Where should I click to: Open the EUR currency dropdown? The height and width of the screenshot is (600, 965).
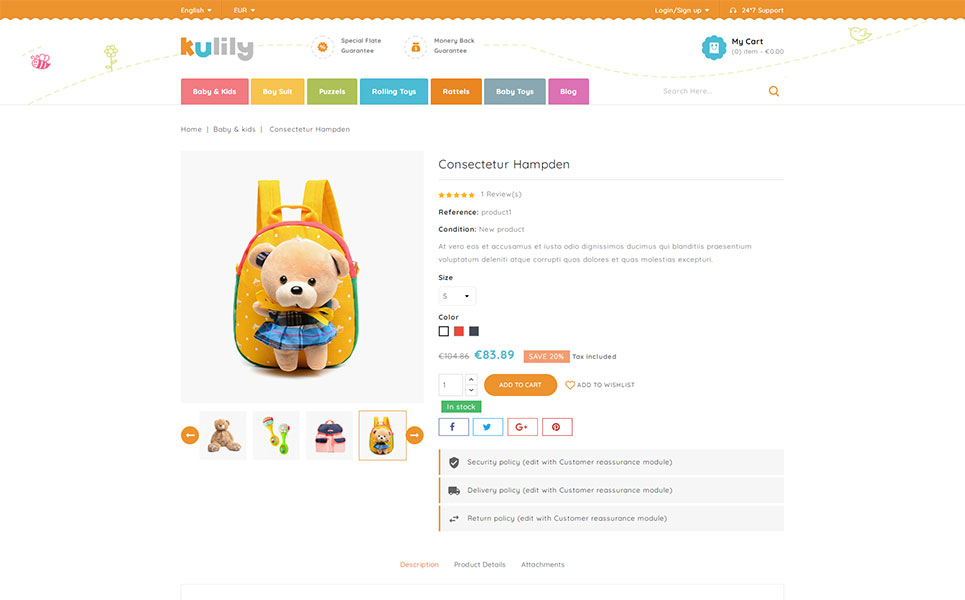(x=244, y=10)
